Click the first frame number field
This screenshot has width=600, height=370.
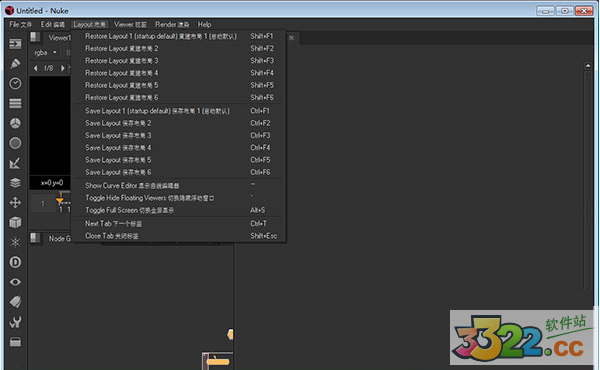click(x=42, y=204)
